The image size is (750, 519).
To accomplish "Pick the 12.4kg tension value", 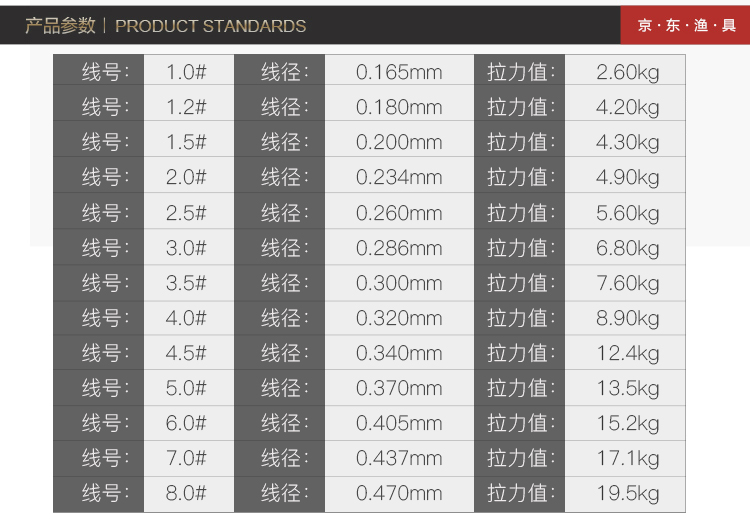I will tap(628, 353).
